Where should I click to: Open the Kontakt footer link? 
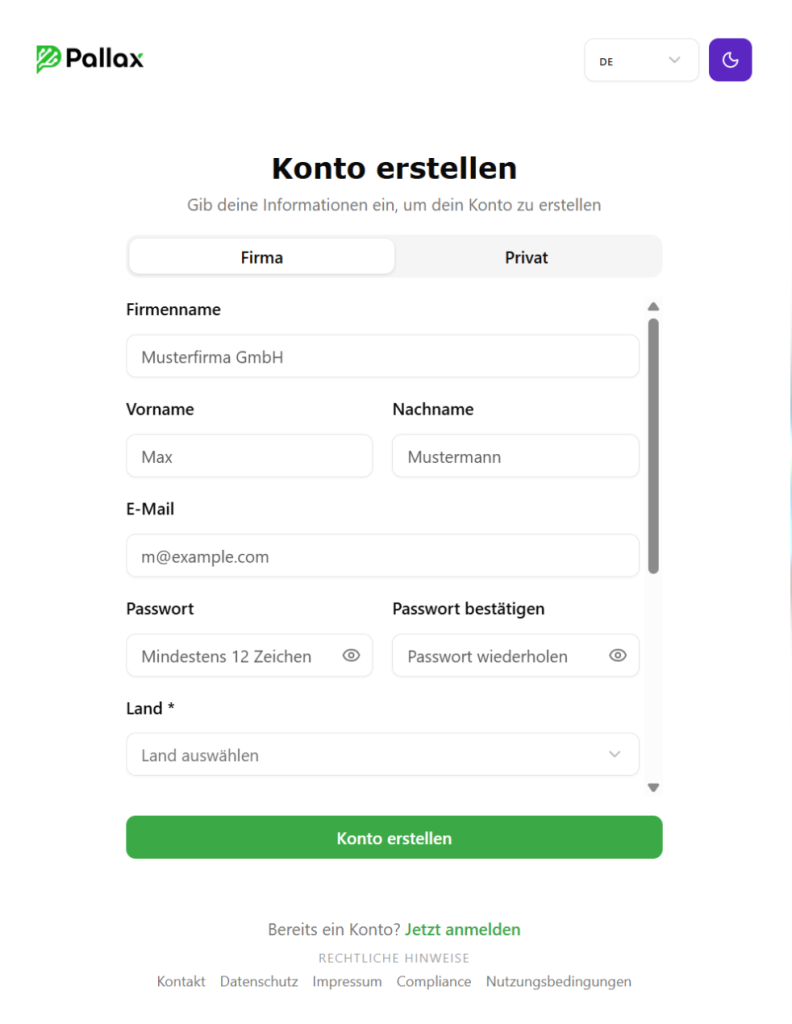coord(181,981)
